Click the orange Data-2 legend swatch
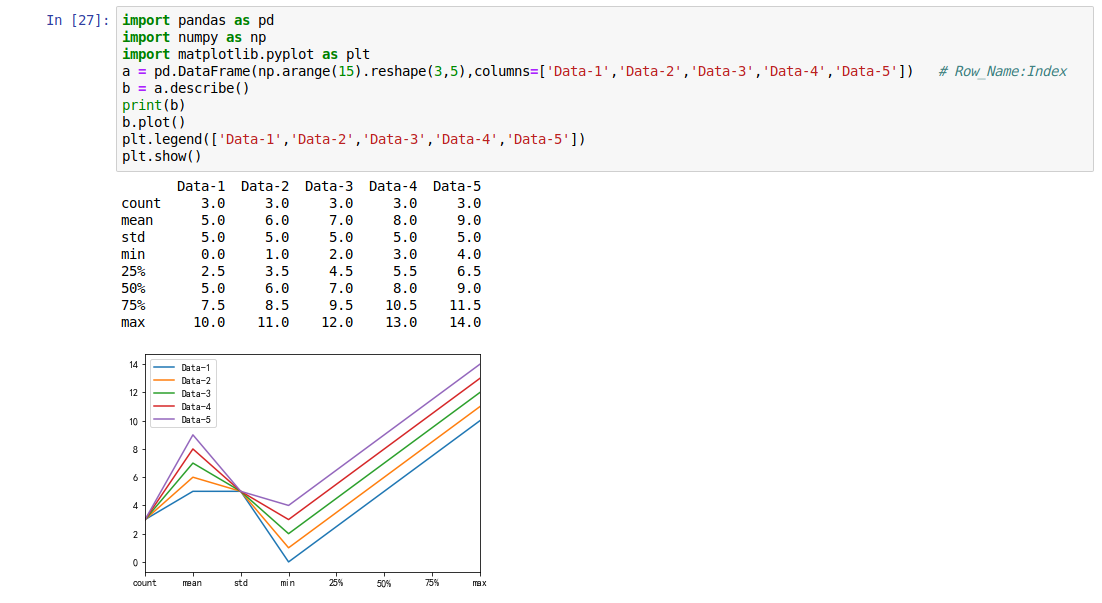 (164, 380)
